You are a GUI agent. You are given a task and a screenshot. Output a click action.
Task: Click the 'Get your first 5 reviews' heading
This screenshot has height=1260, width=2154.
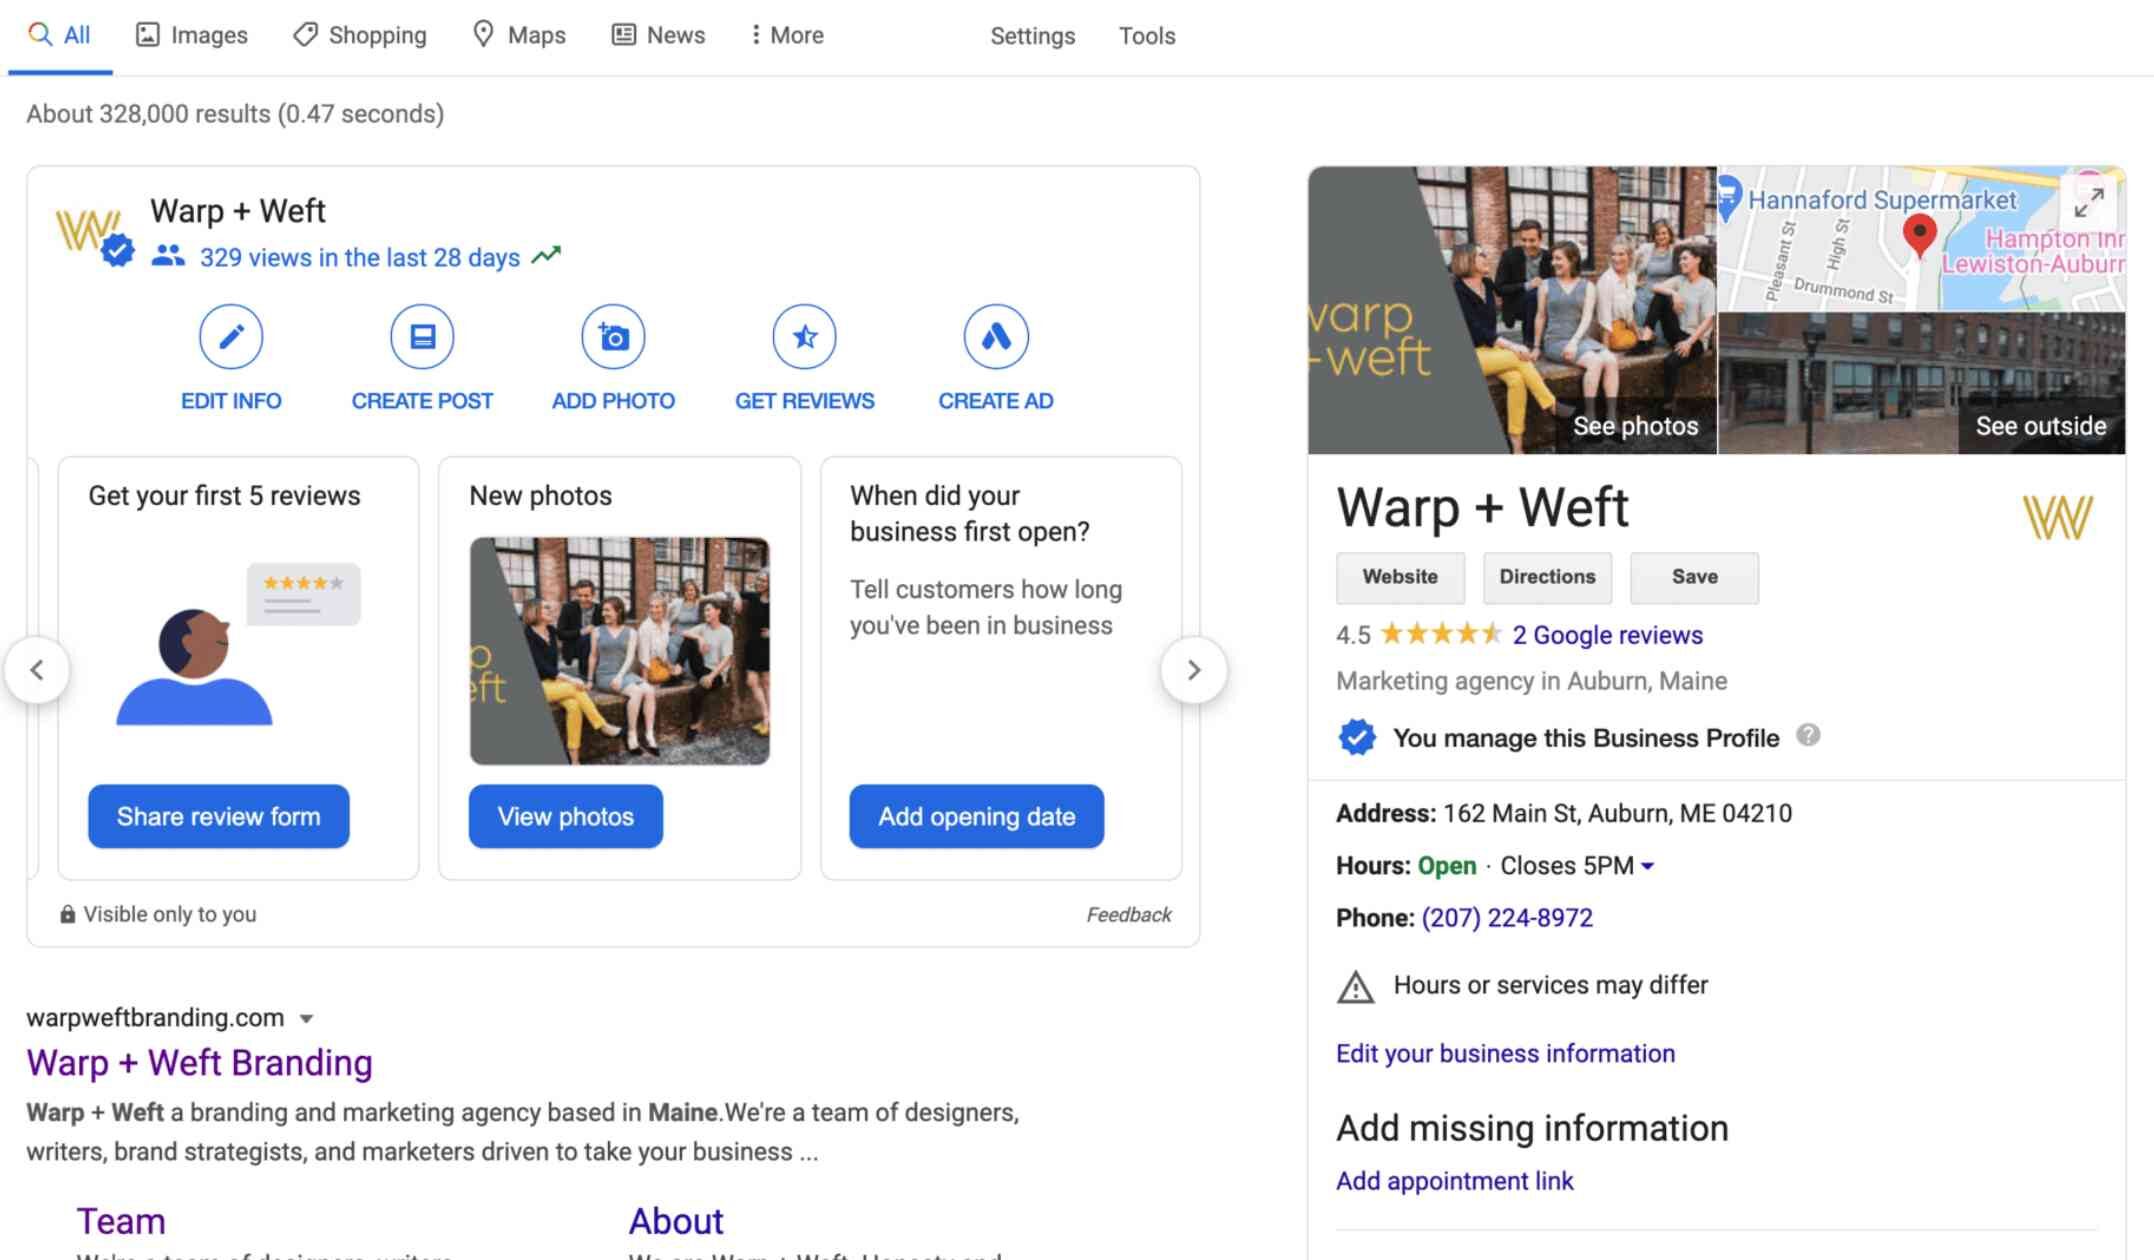[x=224, y=496]
